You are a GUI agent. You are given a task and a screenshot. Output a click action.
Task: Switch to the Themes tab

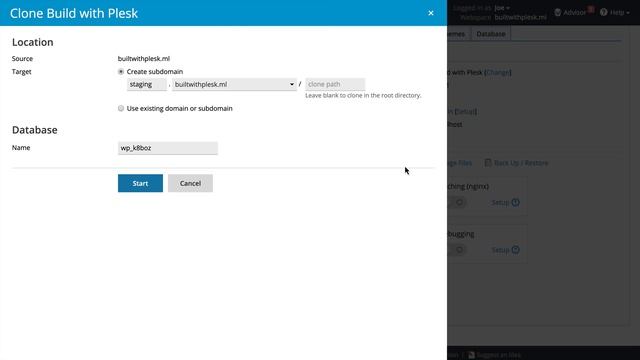pos(456,34)
